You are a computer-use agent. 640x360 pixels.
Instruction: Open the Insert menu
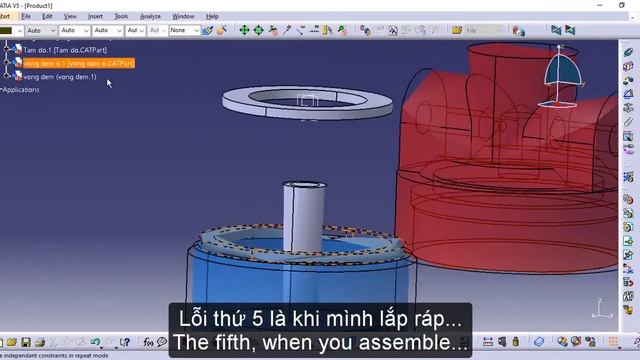[96, 16]
